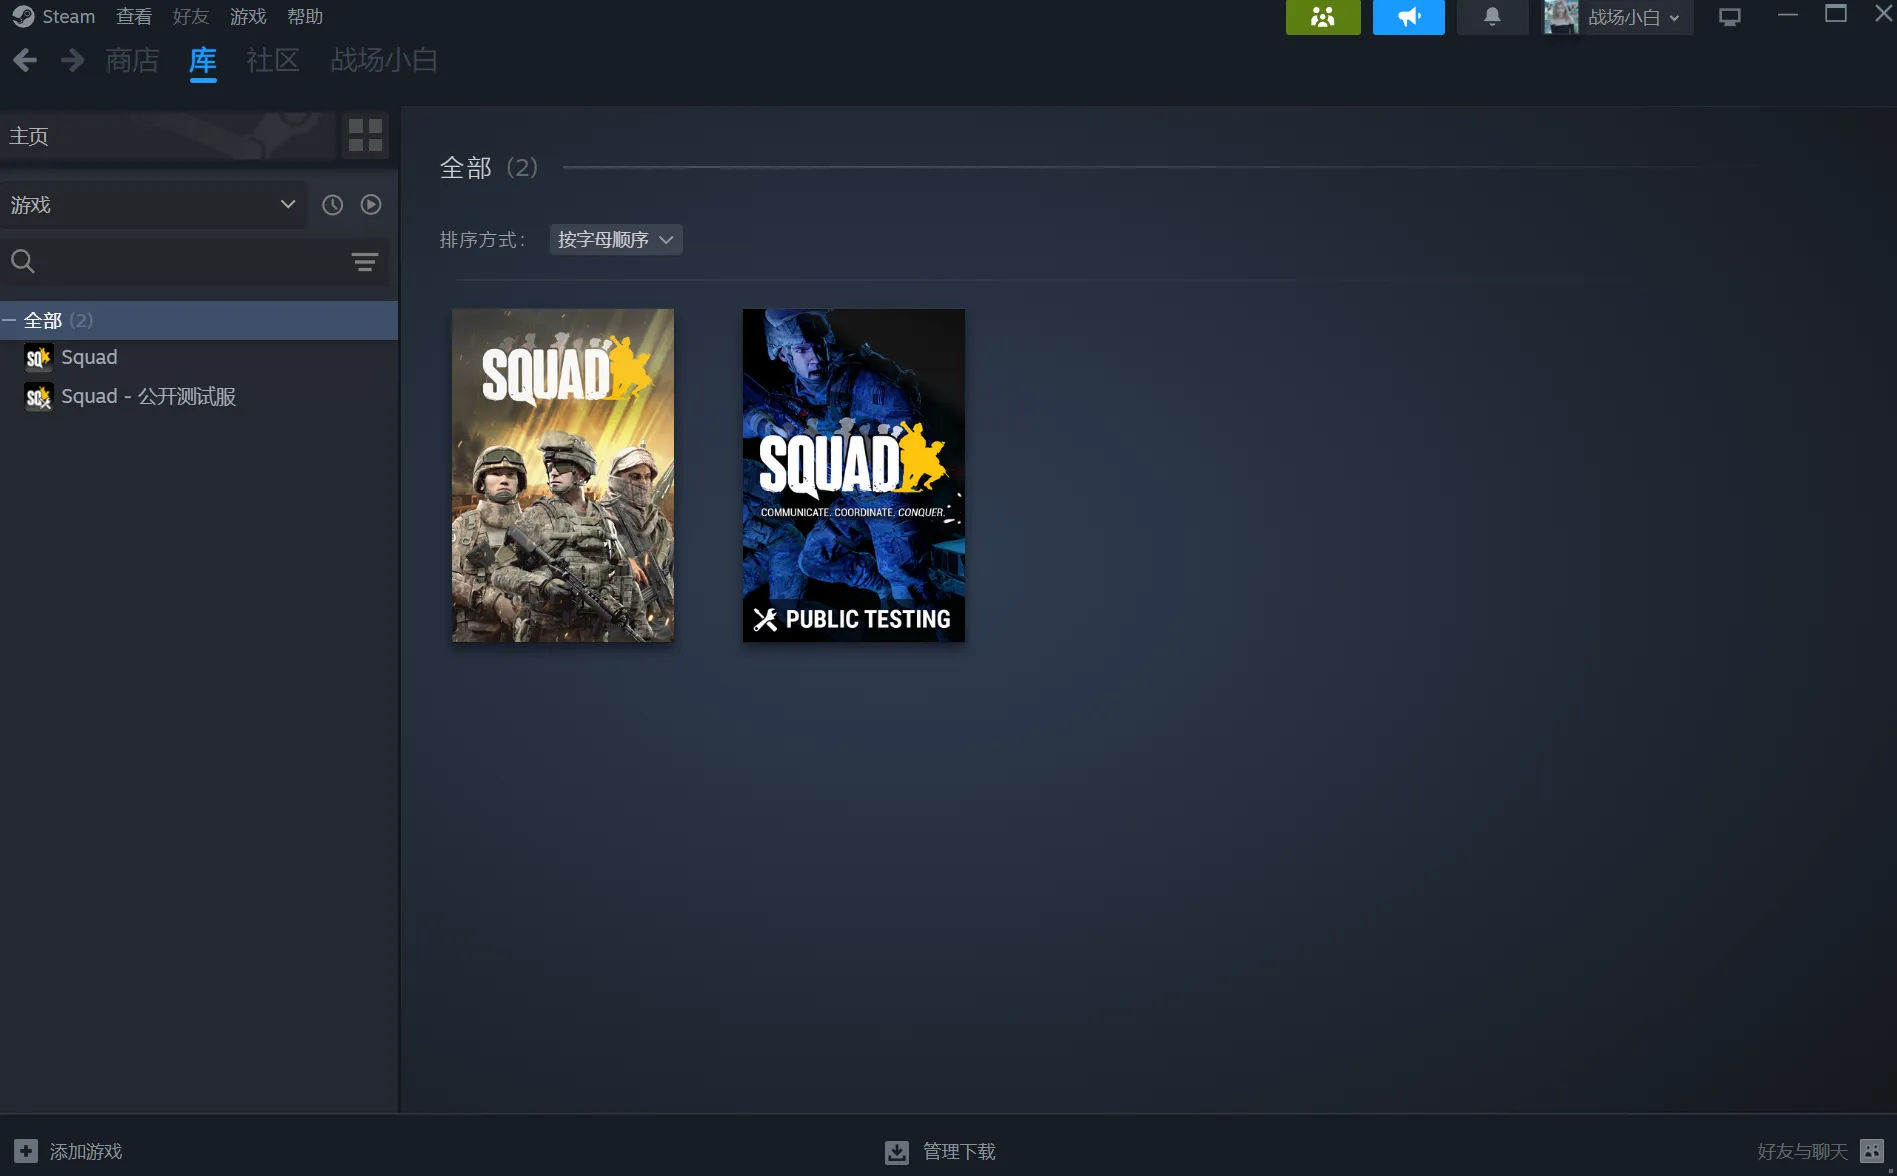The image size is (1897, 1176).
Task: Open the Steam menu
Action: tap(68, 17)
